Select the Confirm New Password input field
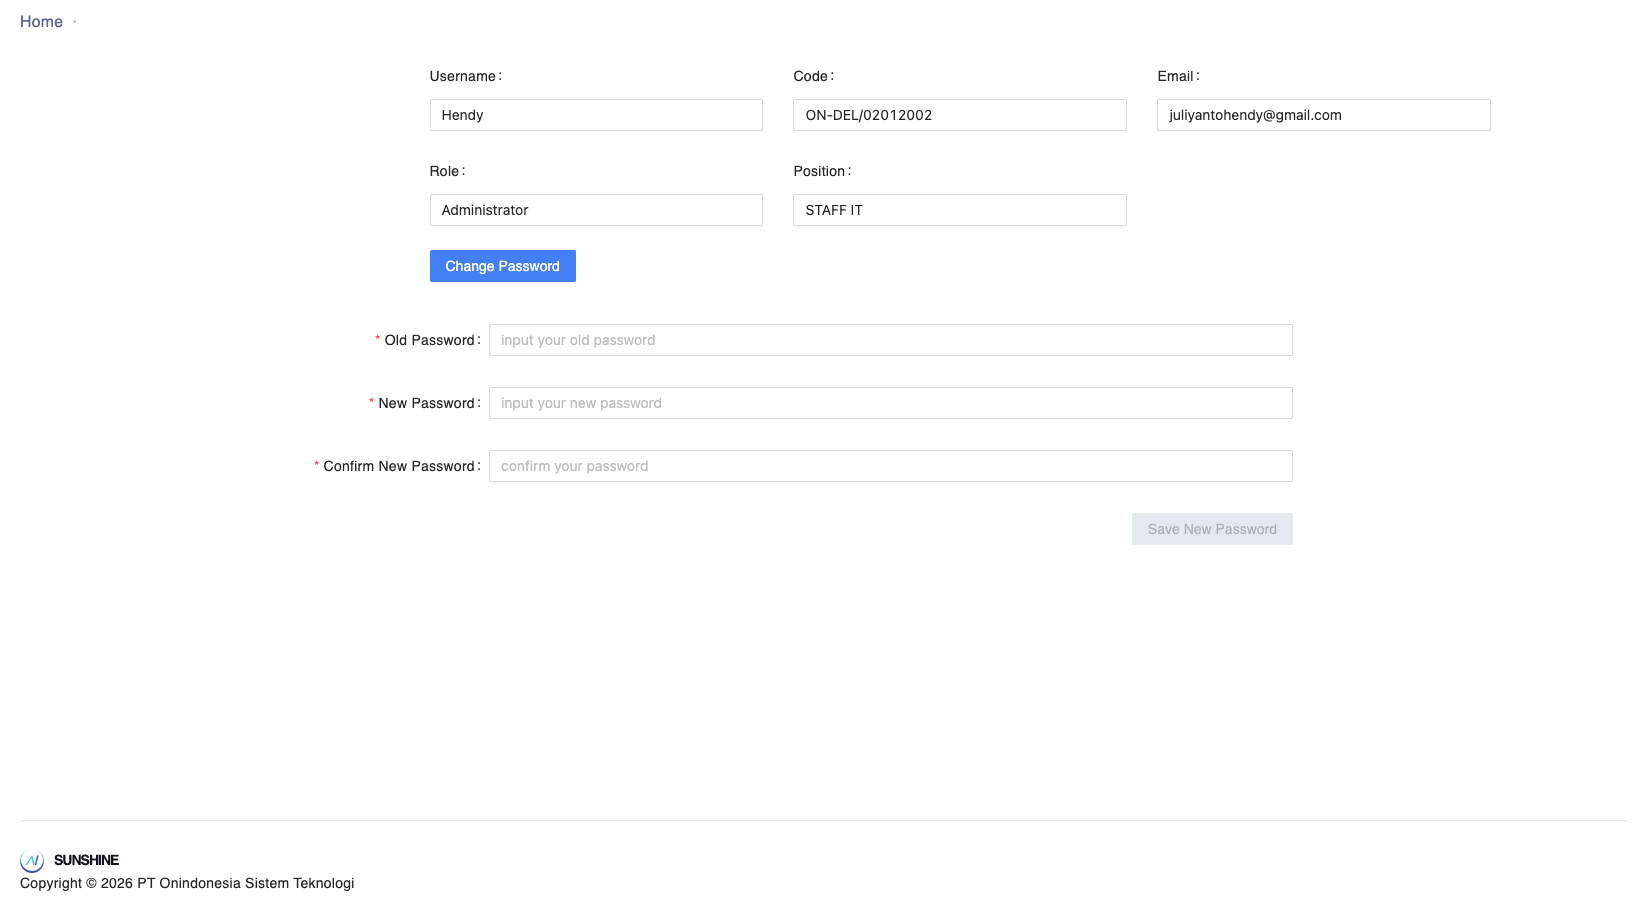Screen dimensions: 1642x913 pos(890,466)
